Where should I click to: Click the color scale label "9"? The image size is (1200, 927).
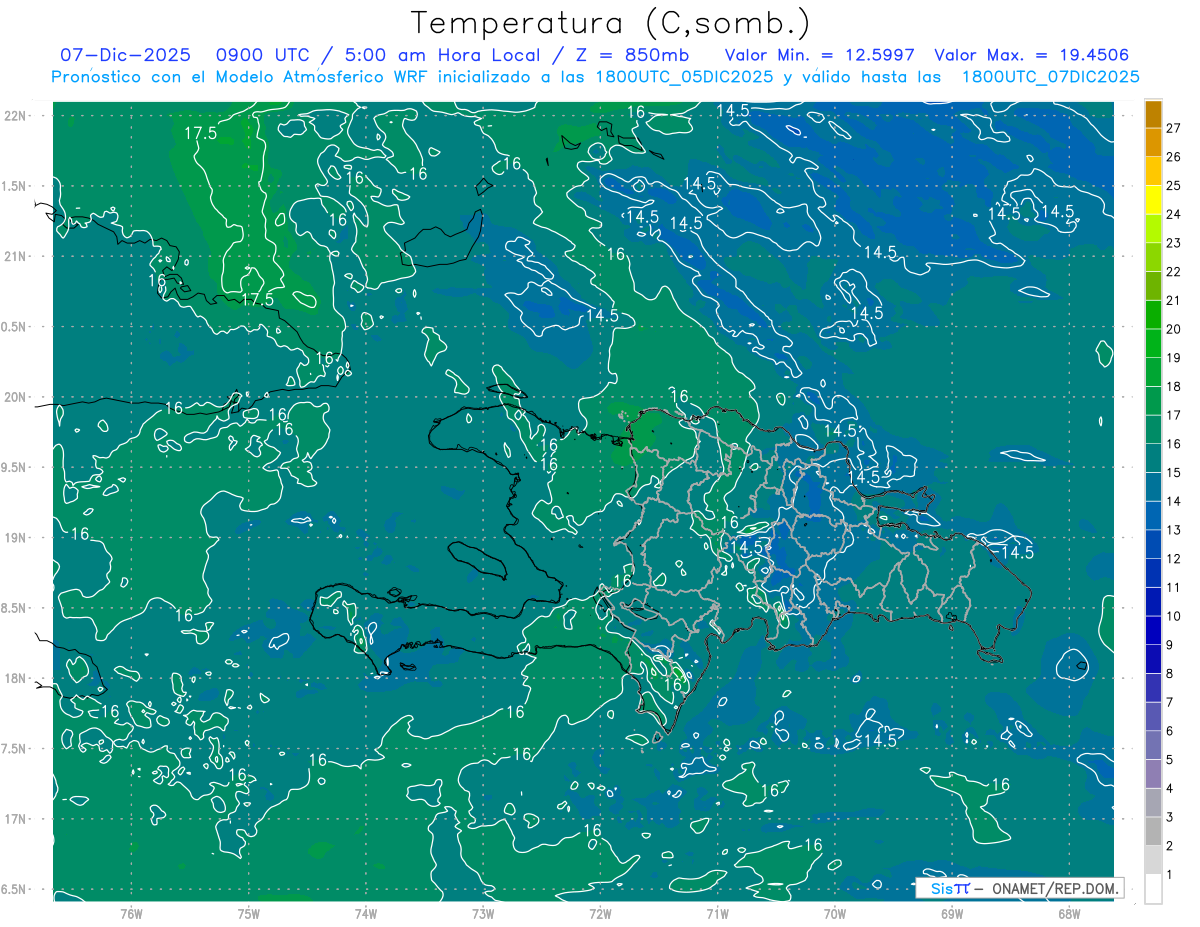coord(1170,645)
